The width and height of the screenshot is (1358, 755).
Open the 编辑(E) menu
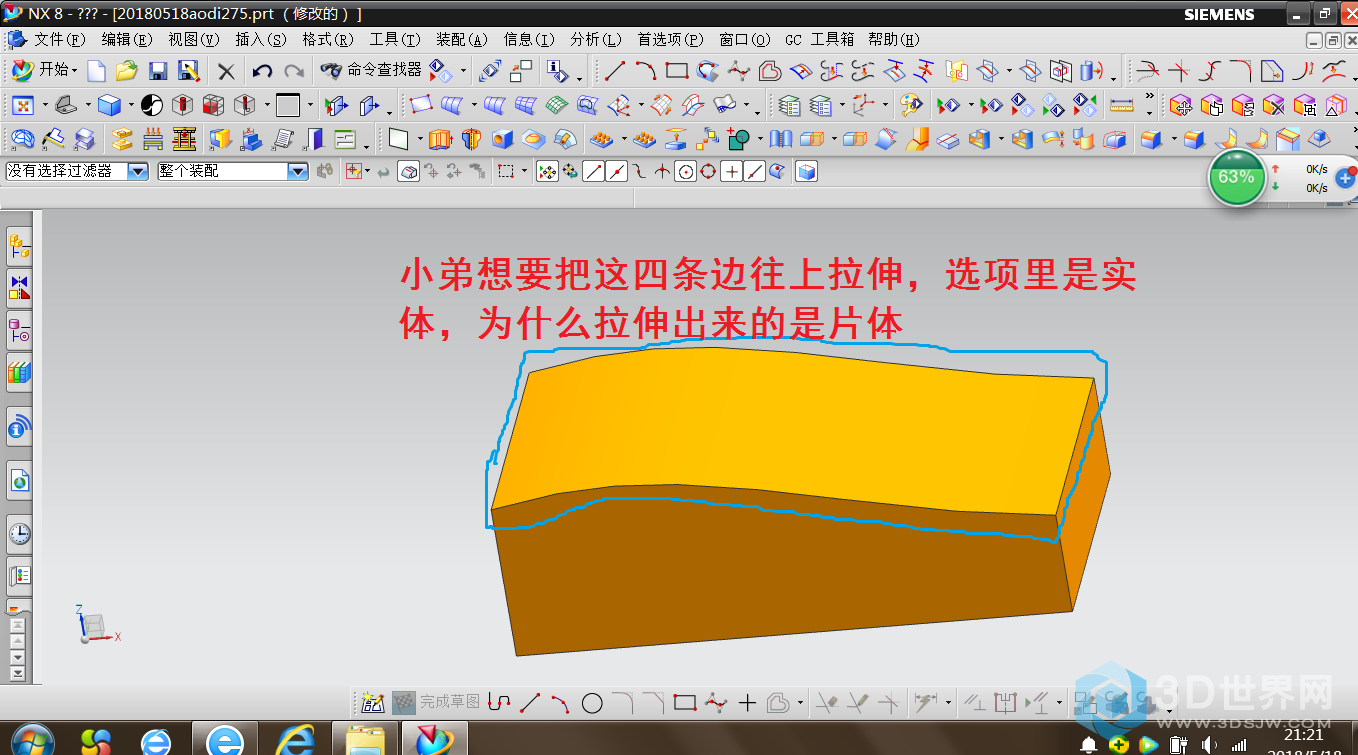click(x=127, y=39)
